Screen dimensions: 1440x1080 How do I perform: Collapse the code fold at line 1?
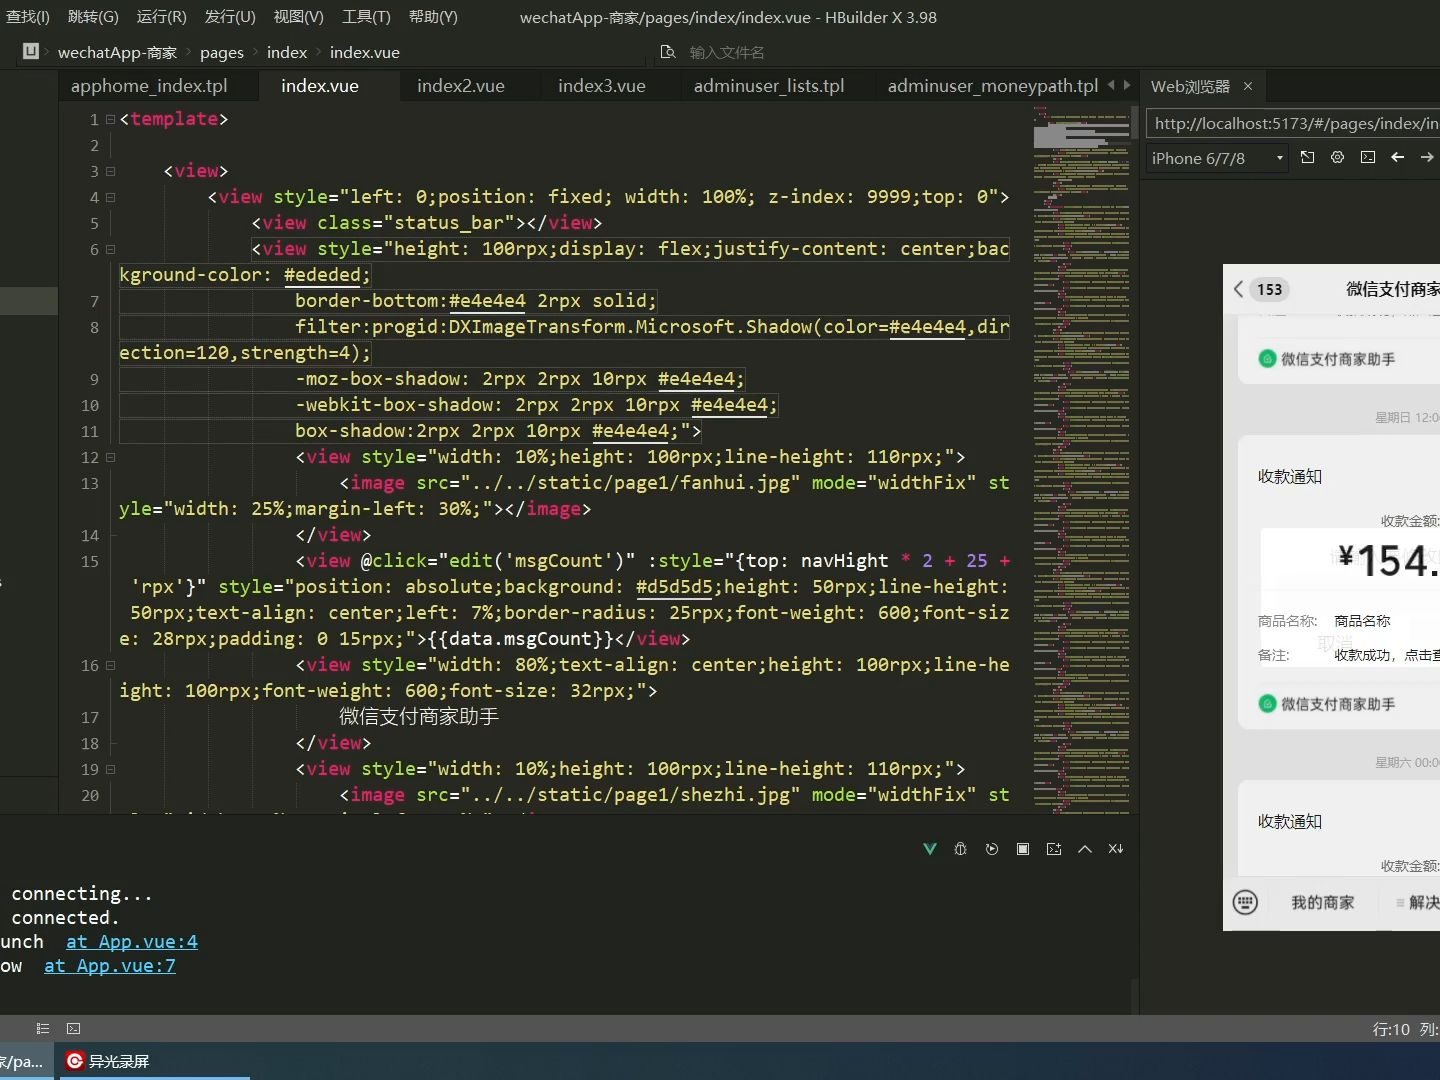tap(111, 119)
